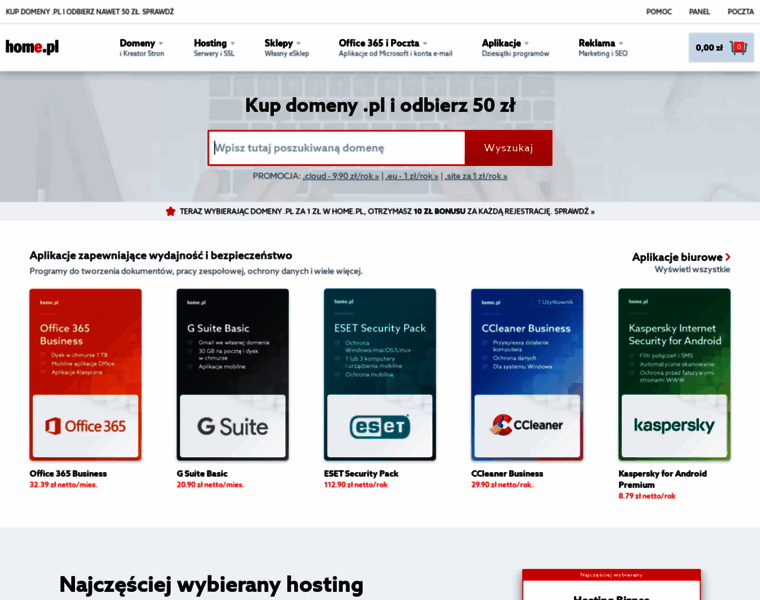Focus the domain search input field

337,148
